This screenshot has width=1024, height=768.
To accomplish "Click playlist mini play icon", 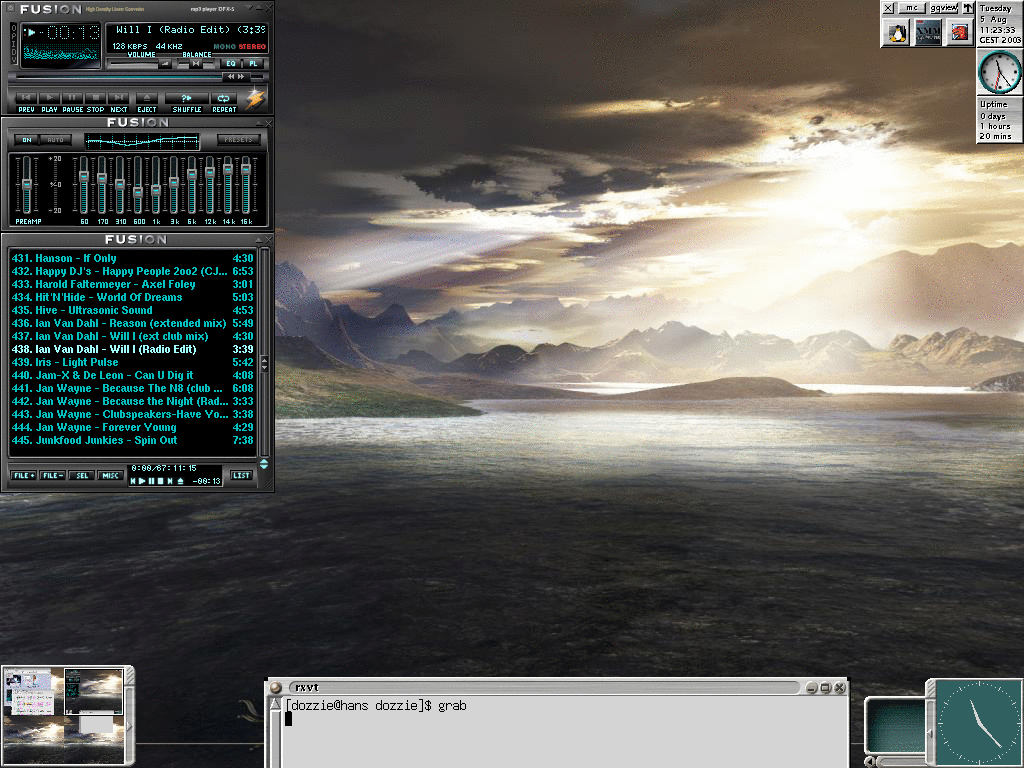I will 142,481.
